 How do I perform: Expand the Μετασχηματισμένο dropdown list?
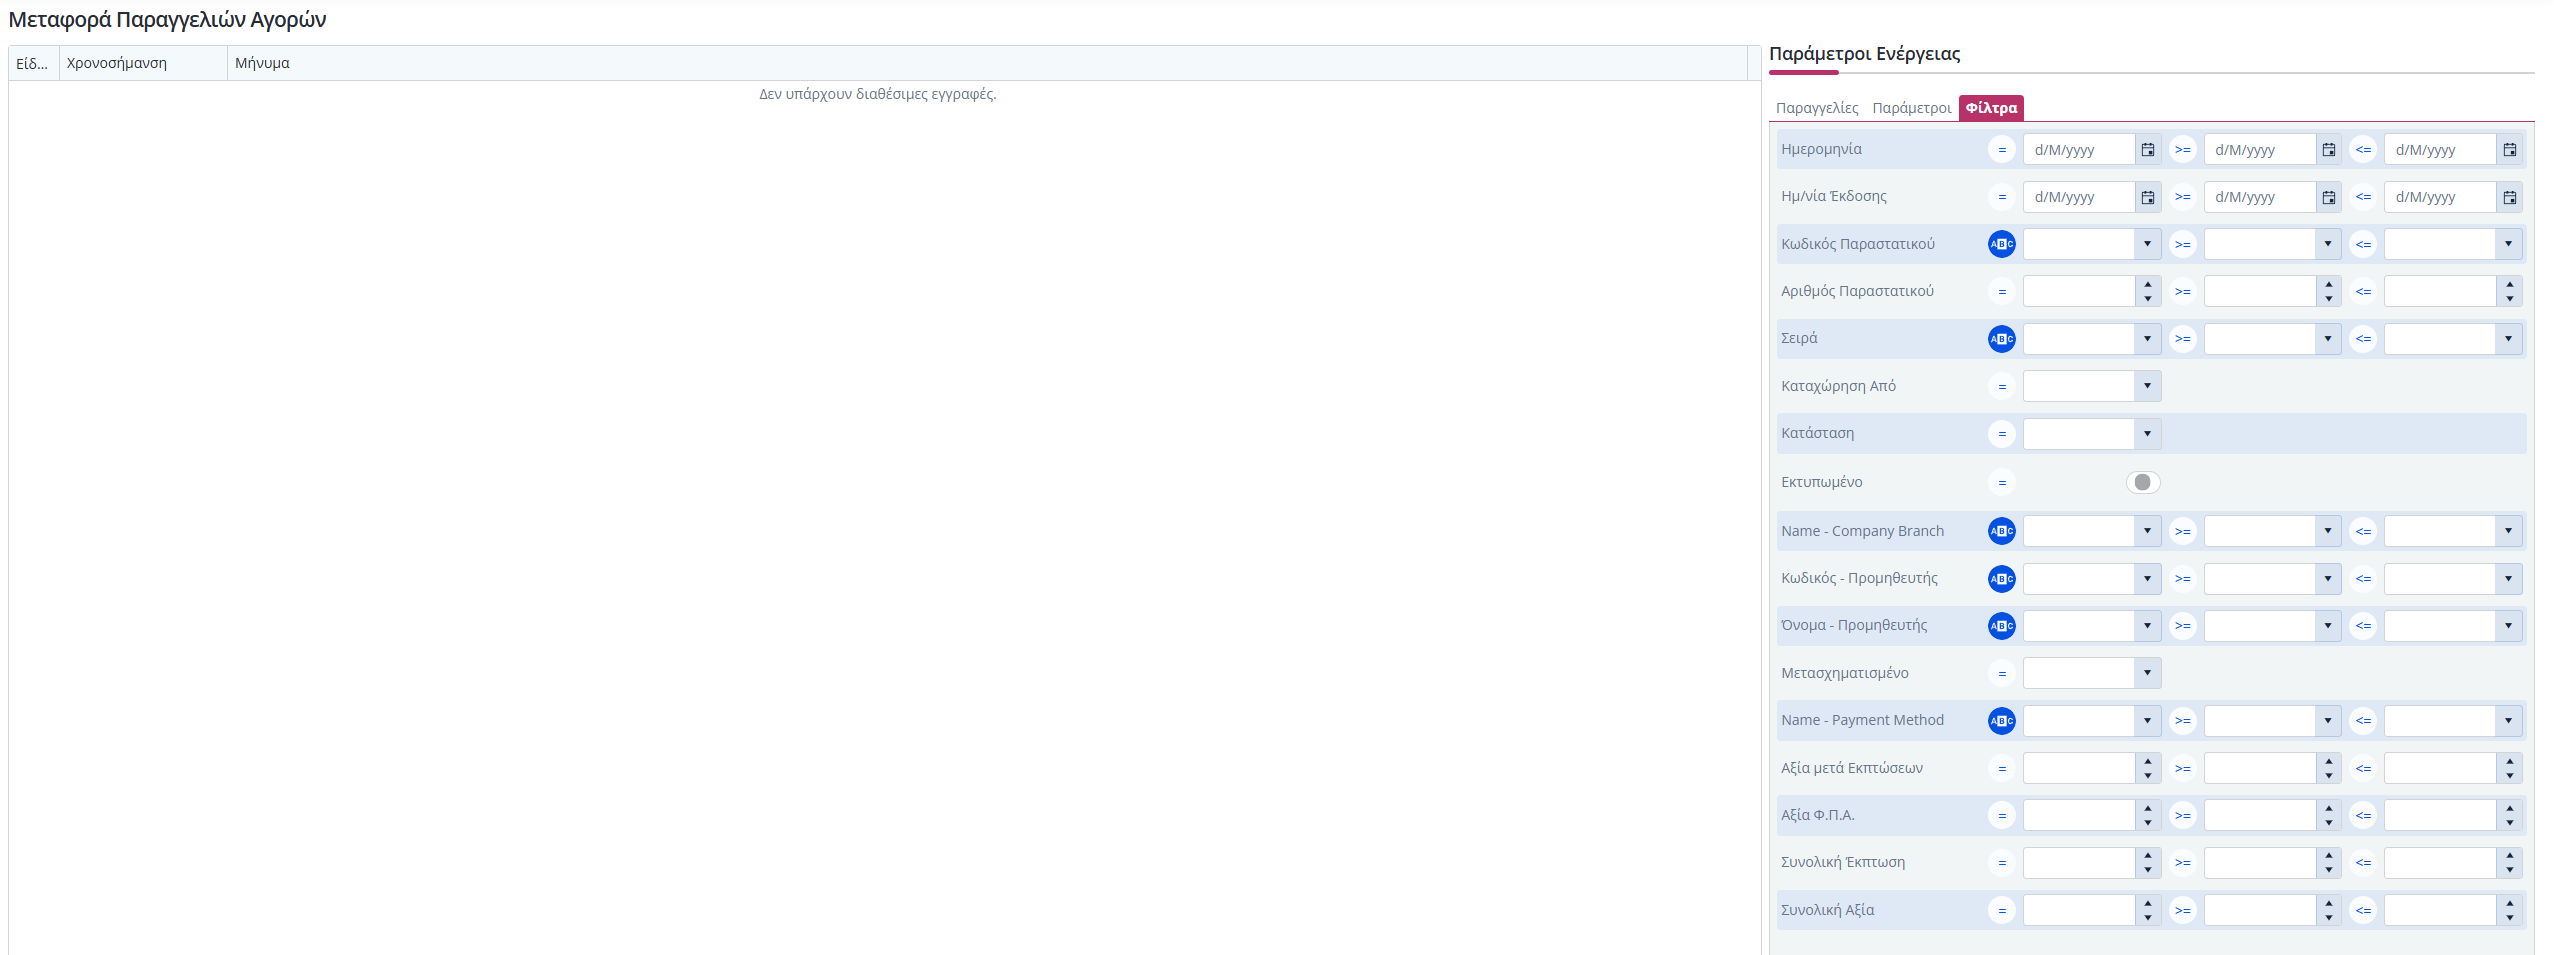(2147, 673)
